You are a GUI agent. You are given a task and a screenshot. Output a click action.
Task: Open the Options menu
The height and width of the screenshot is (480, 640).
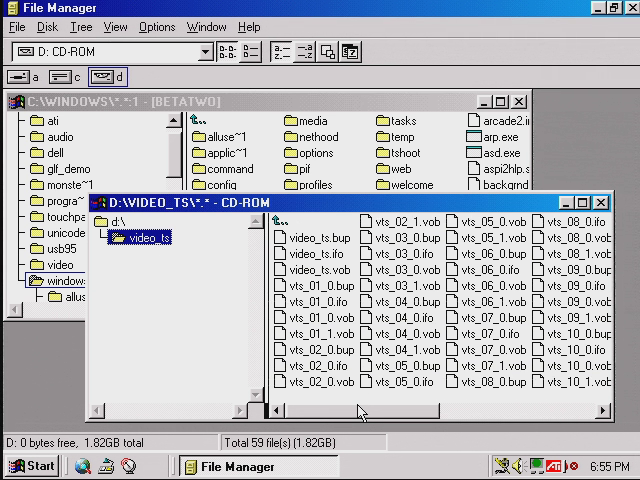tap(157, 27)
